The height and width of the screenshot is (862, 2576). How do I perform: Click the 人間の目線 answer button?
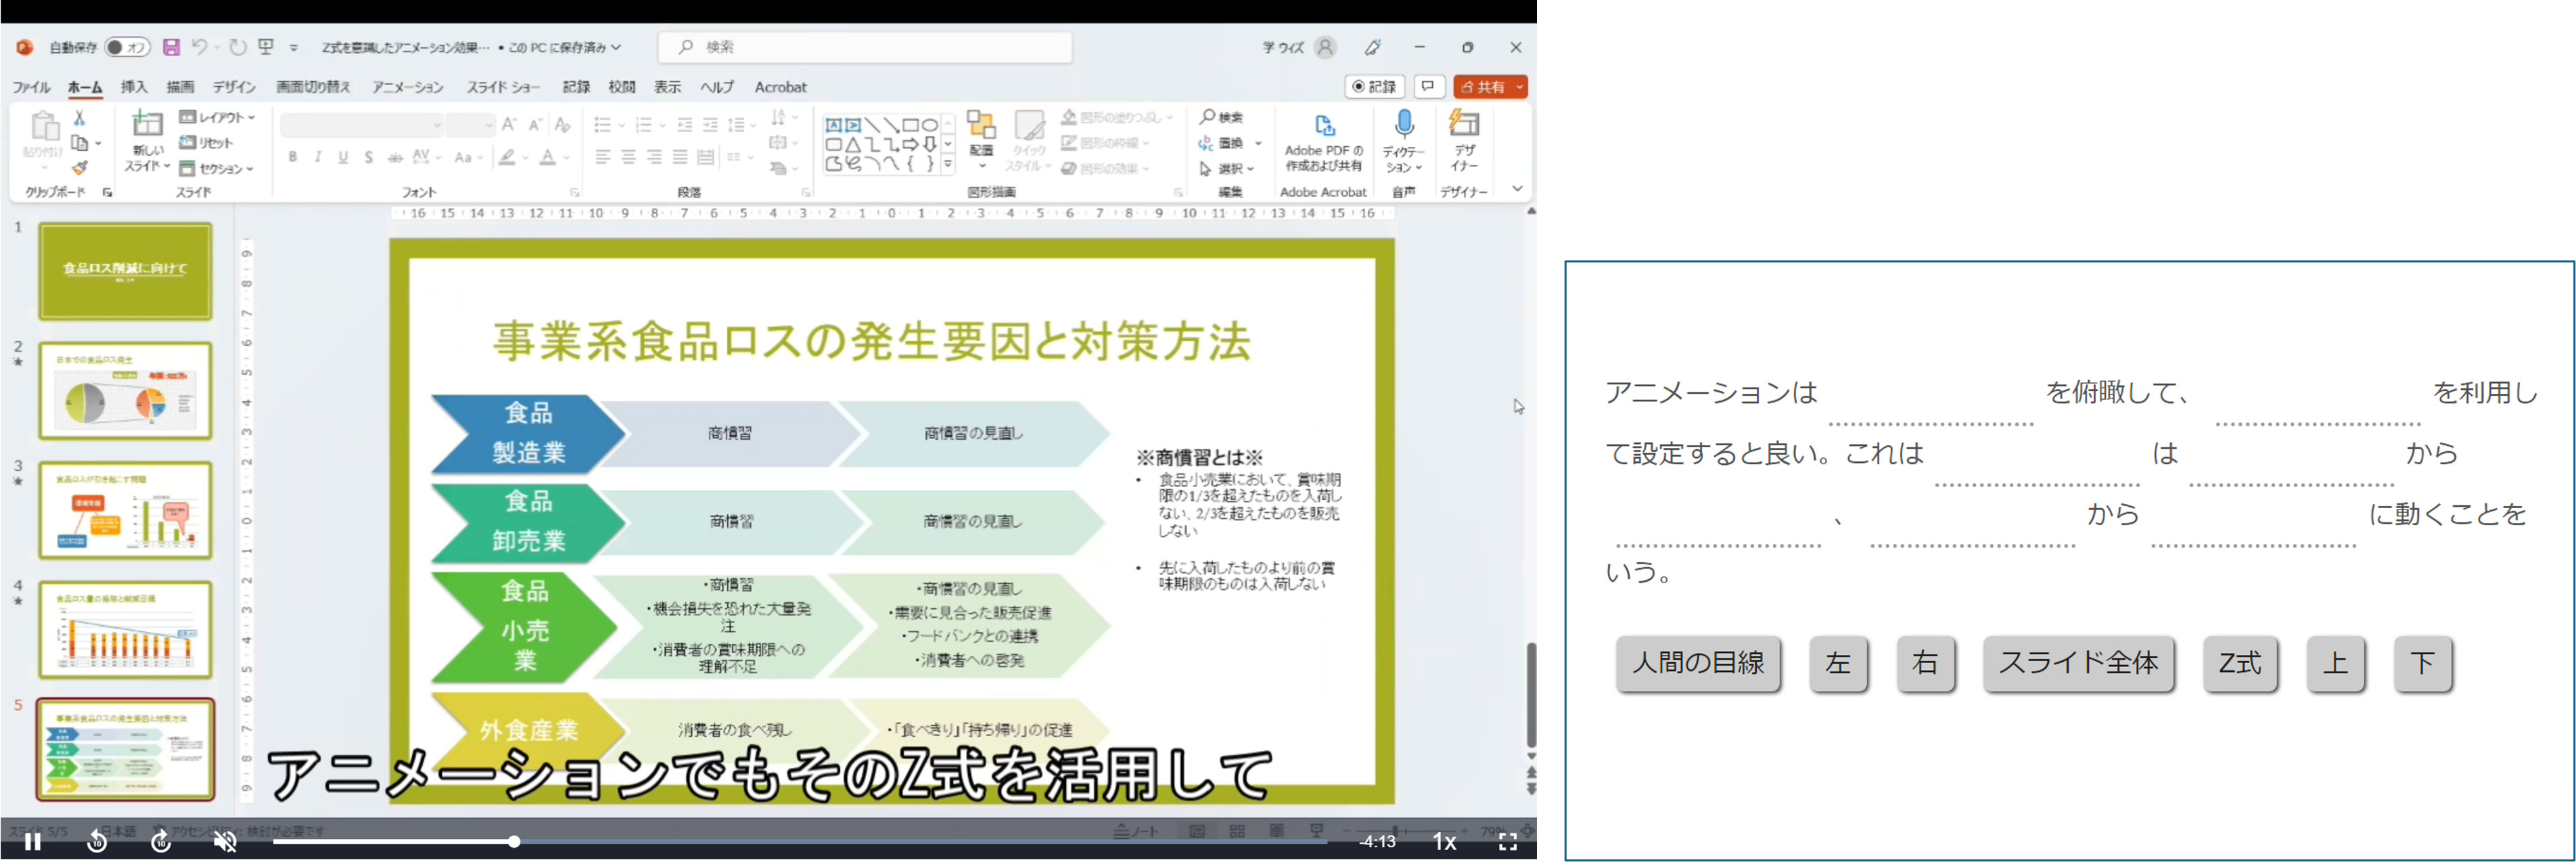point(1698,663)
